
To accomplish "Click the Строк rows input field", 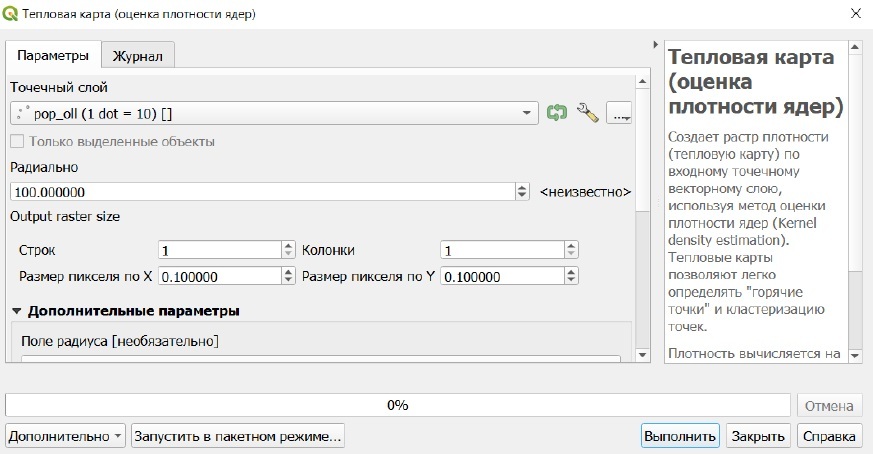I will pyautogui.click(x=220, y=250).
